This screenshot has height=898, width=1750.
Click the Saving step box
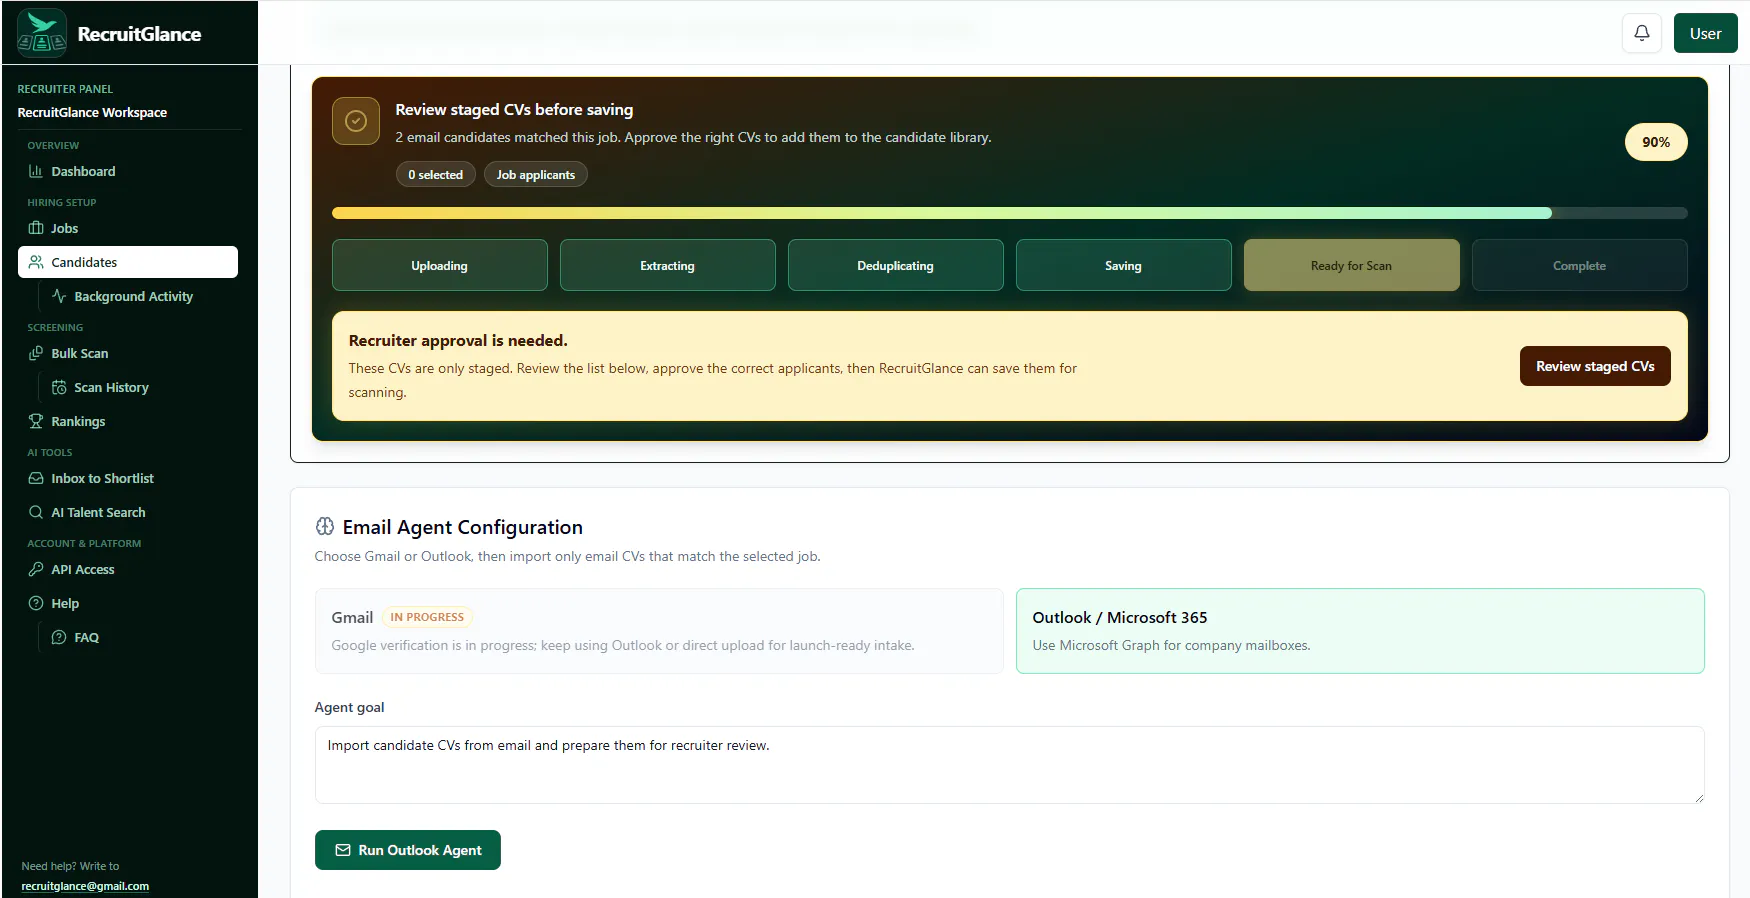[1124, 265]
